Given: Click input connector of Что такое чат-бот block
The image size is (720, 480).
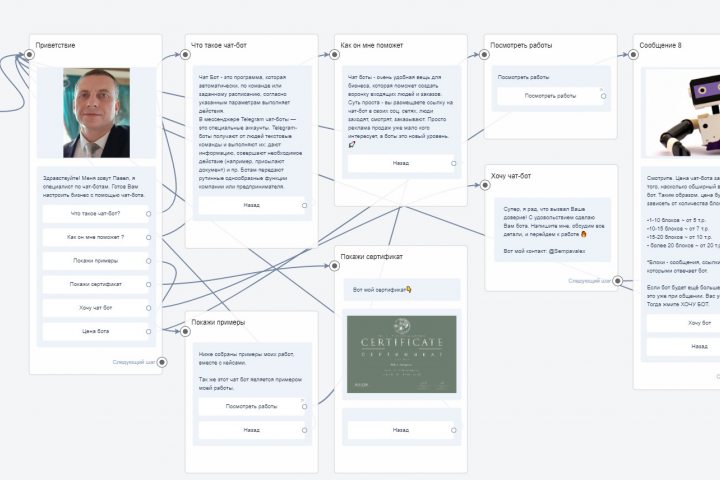Looking at the screenshot, I should tap(186, 55).
